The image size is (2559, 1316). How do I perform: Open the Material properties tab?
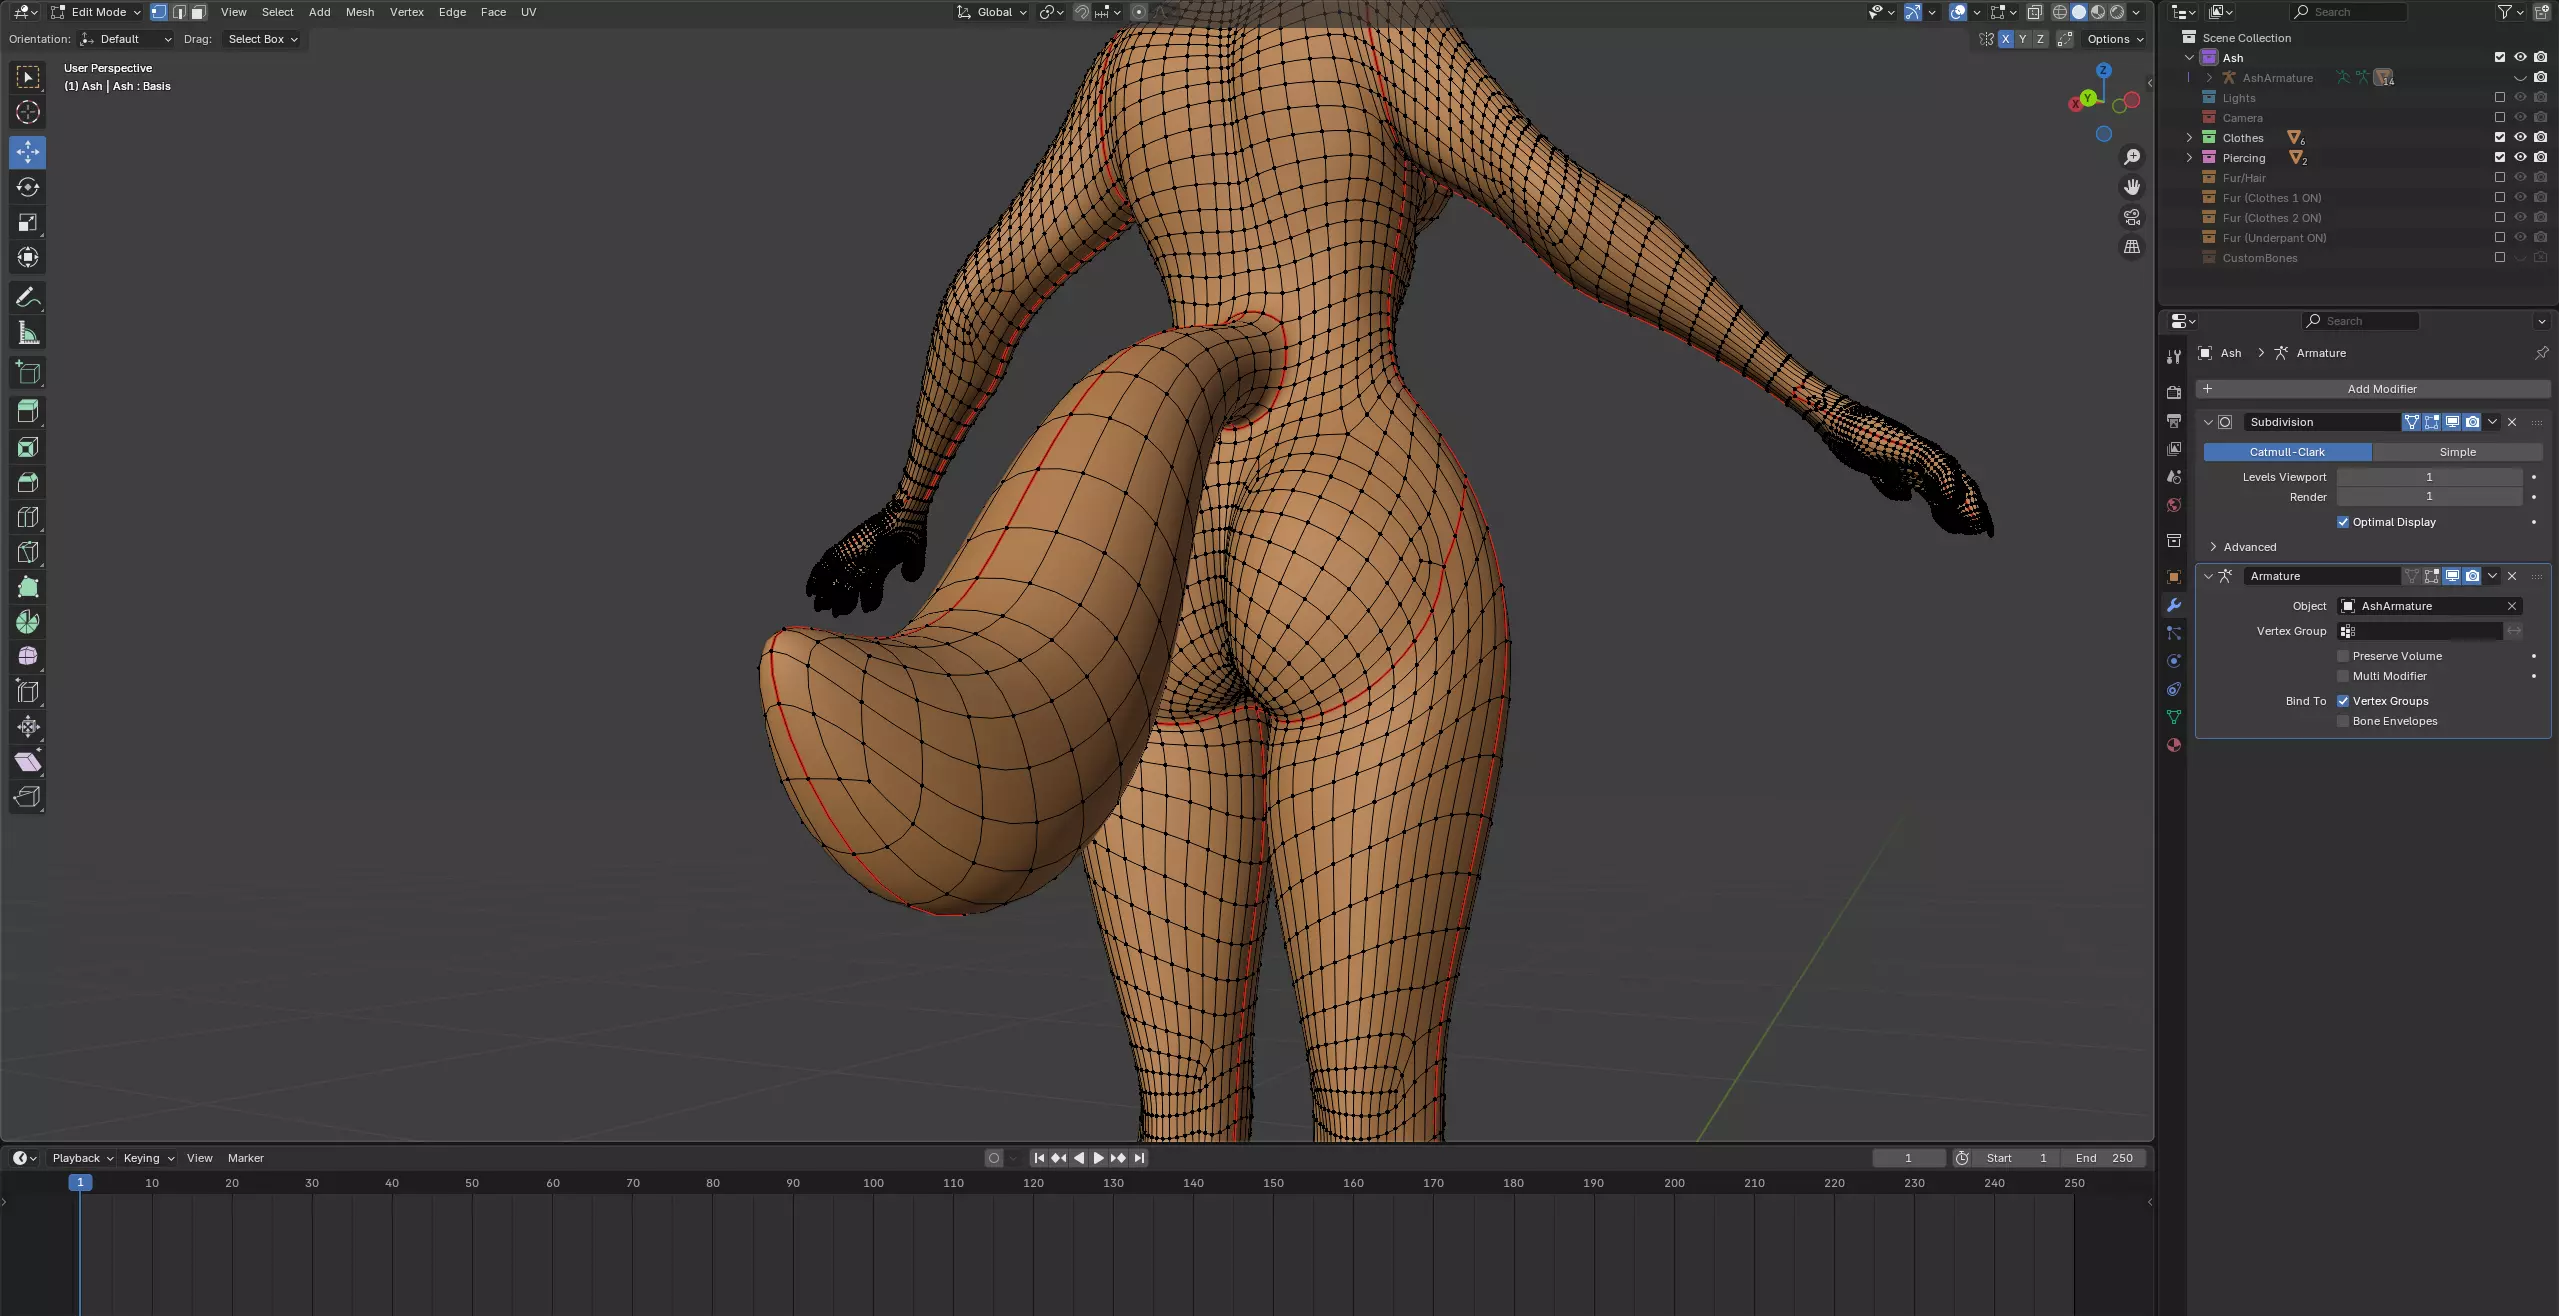[x=2173, y=745]
